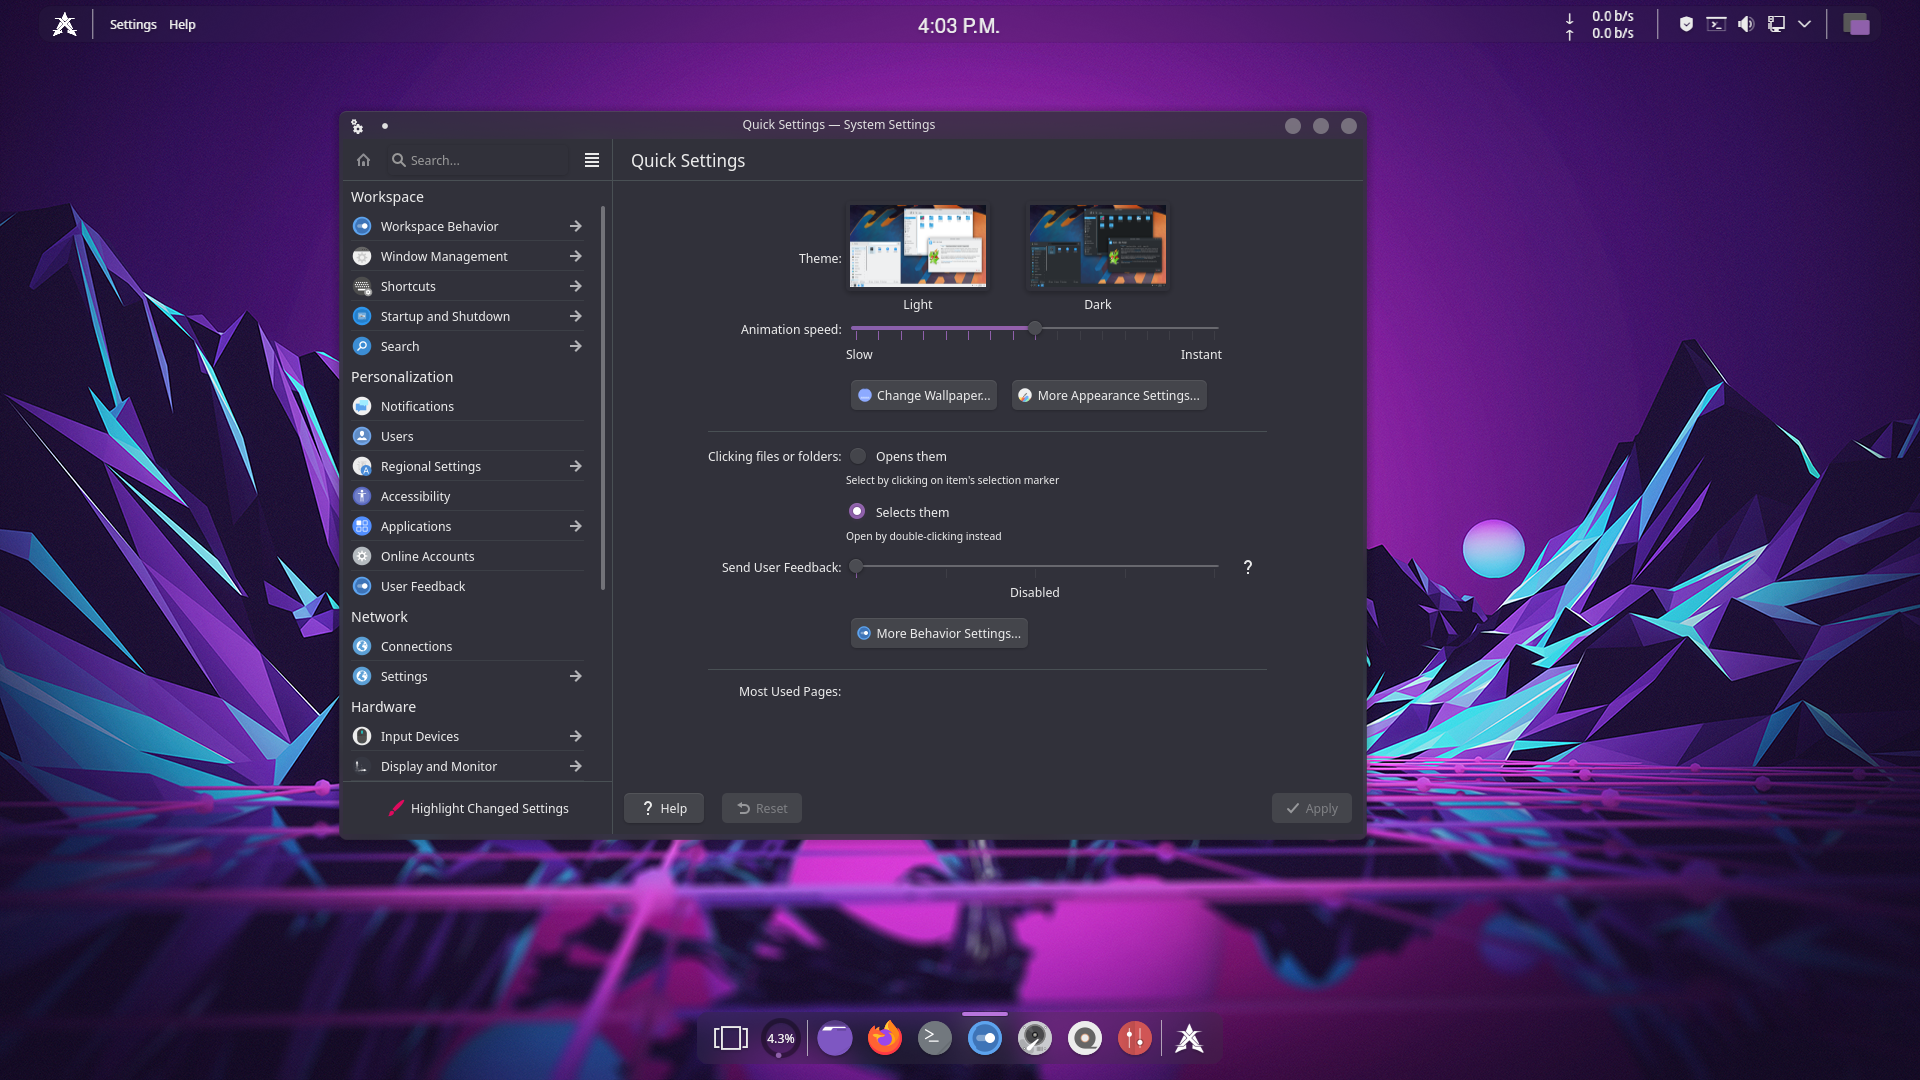The height and width of the screenshot is (1080, 1920).
Task: Toggle Highlight Changed Settings
Action: click(477, 808)
